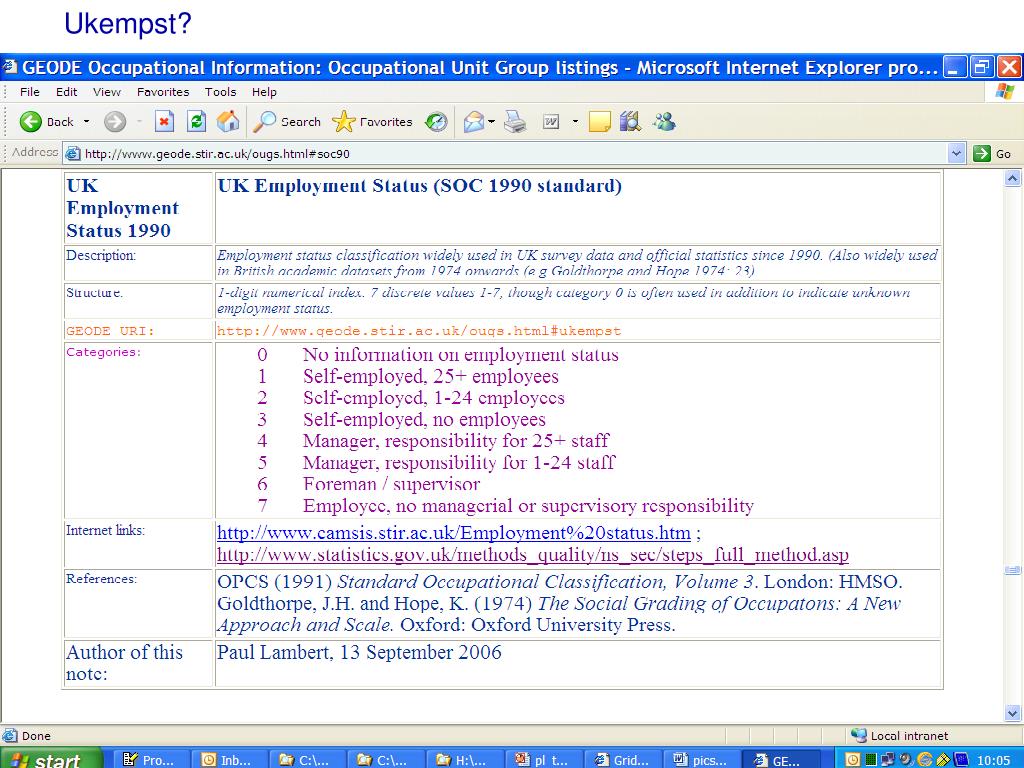Follow the camsis.stir.ac.uk Employment status link
The height and width of the screenshot is (768, 1024).
tap(453, 533)
